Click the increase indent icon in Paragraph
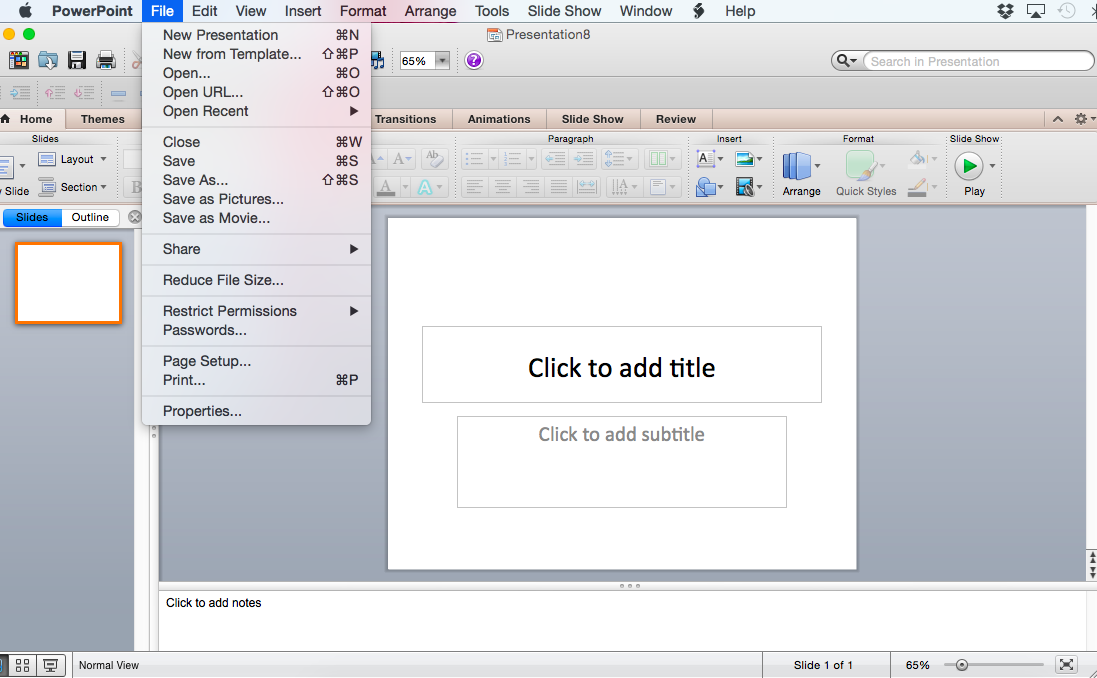Screen dimensions: 1097x678 583,159
